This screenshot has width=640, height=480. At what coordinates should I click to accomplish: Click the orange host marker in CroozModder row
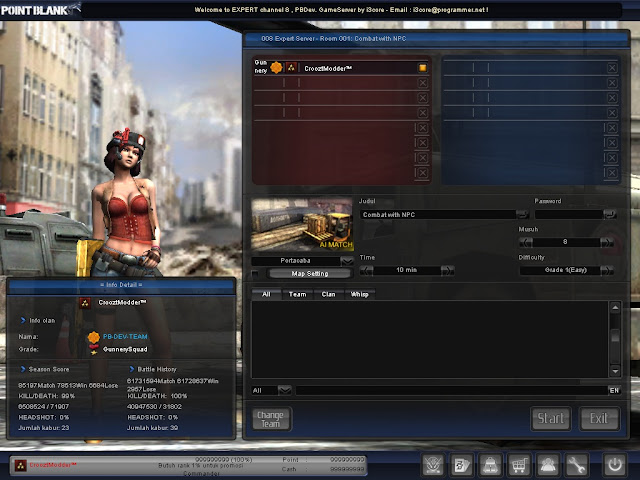[422, 68]
